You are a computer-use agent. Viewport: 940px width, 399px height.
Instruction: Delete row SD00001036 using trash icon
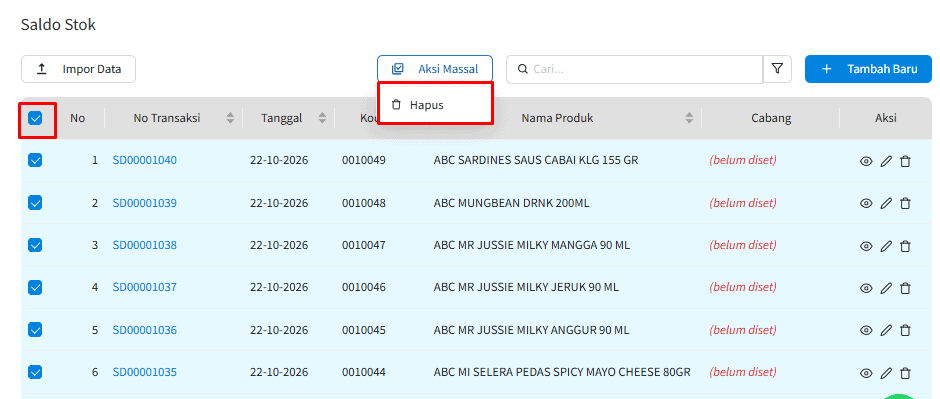click(905, 331)
